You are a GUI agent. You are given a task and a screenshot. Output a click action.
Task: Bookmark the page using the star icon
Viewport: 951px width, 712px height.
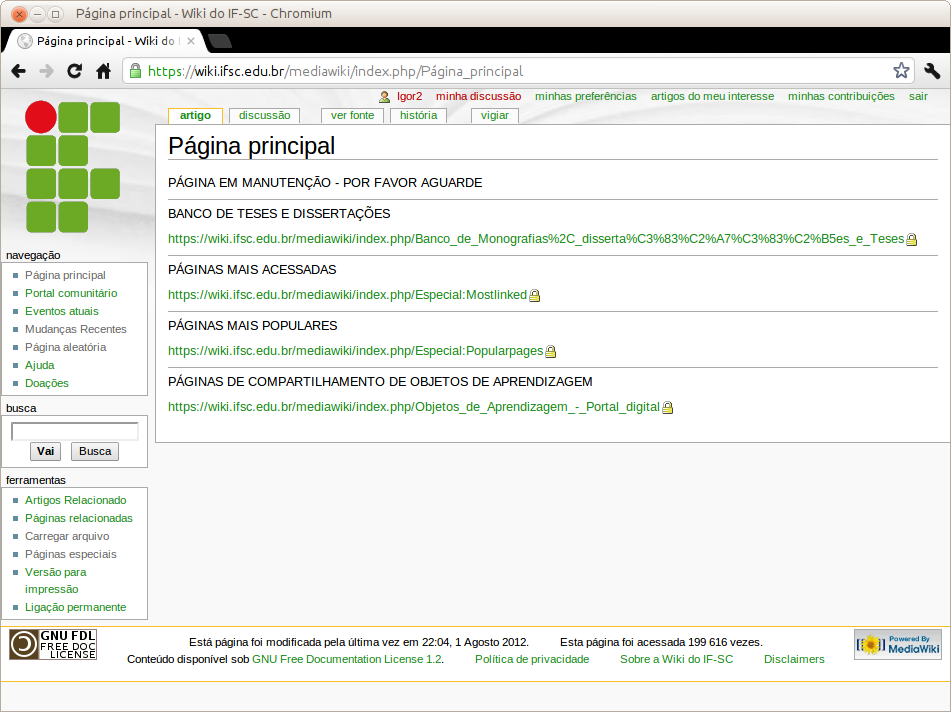[900, 71]
